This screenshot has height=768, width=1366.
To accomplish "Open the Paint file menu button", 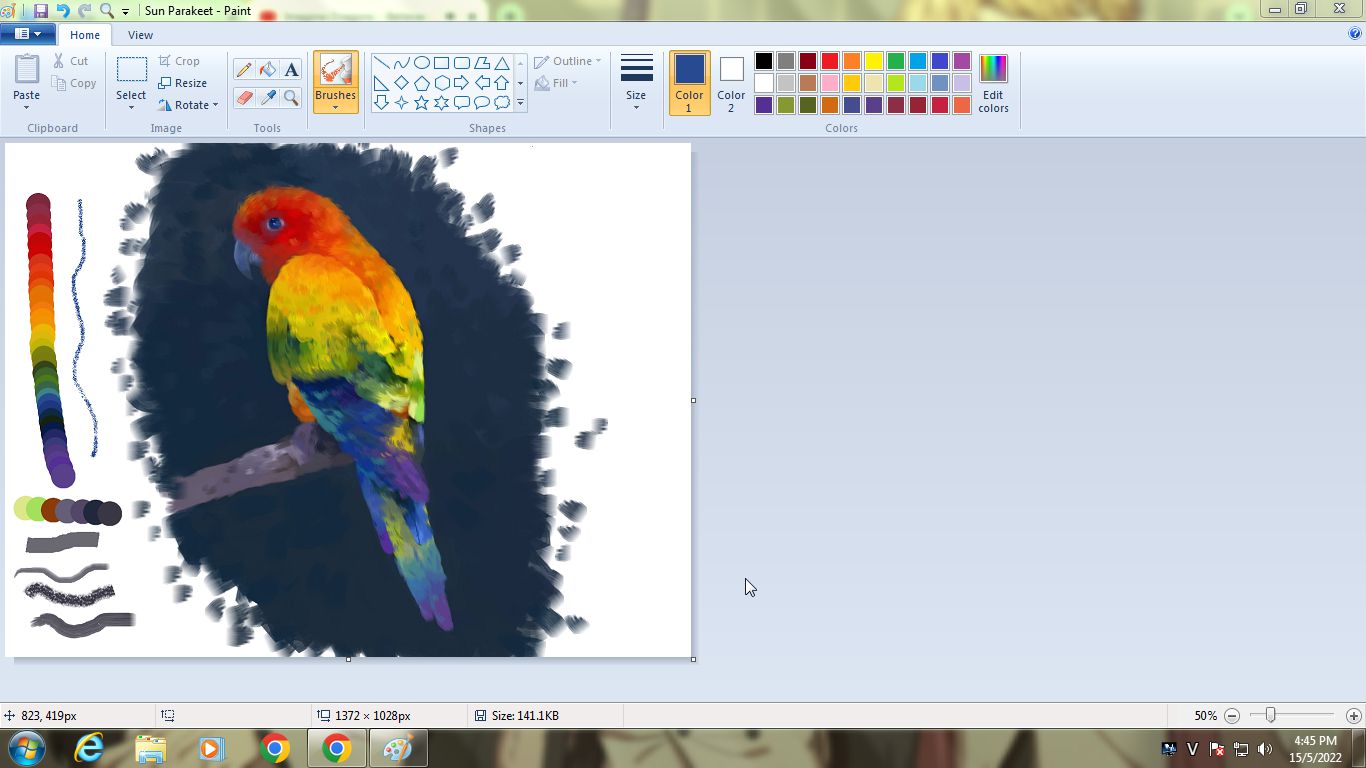I will coord(27,34).
